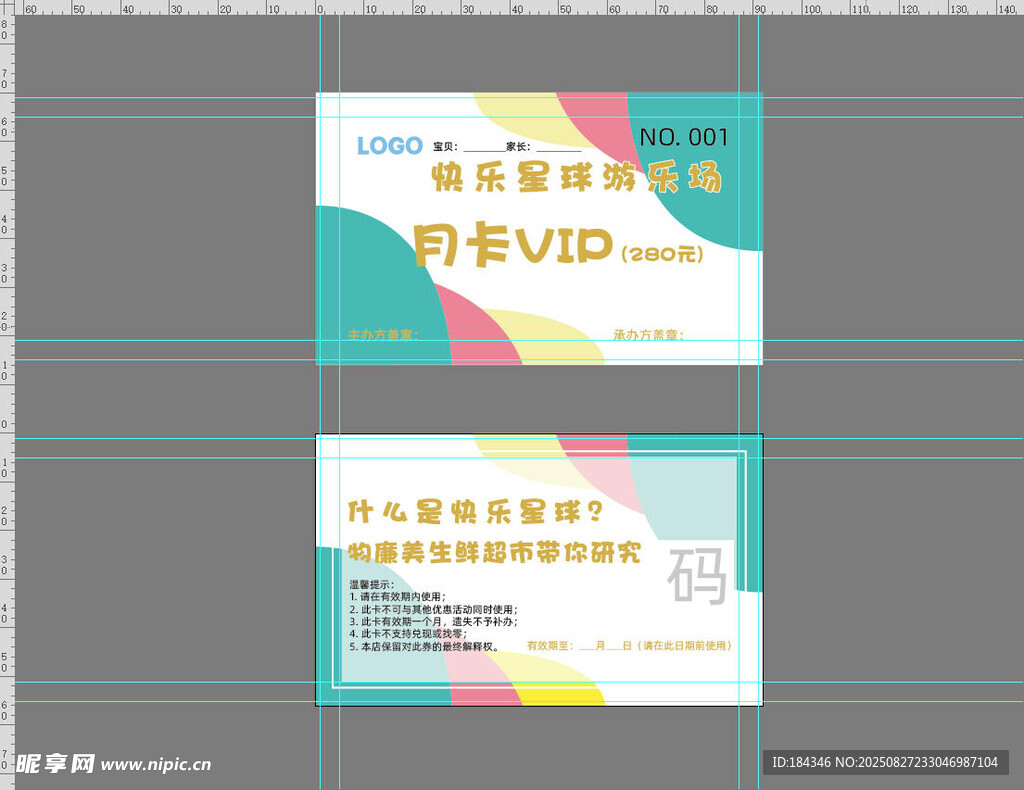Screen dimensions: 1024x790
Task: Select the 承办方盖章 stamp label
Action: (648, 335)
